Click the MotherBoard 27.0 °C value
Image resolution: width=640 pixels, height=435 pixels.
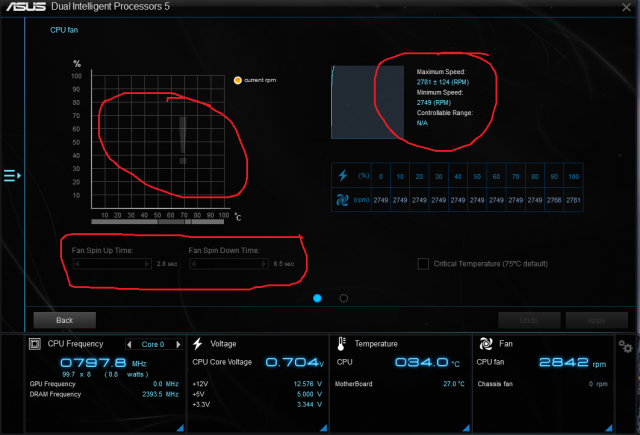click(454, 384)
